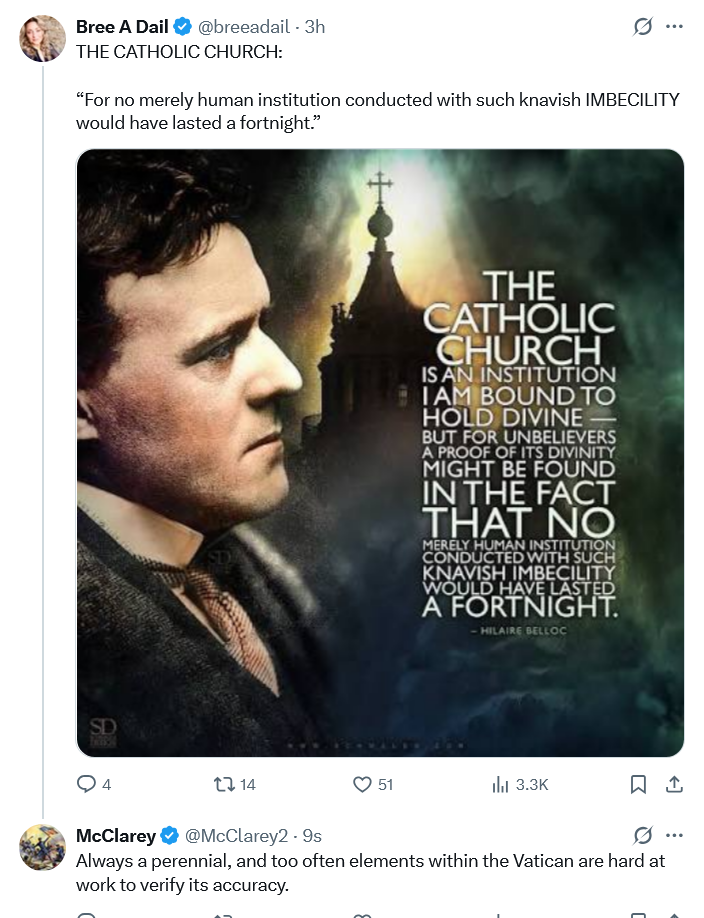This screenshot has height=918, width=704.
Task: Click Grok icon on Bree's tweet
Action: click(643, 27)
